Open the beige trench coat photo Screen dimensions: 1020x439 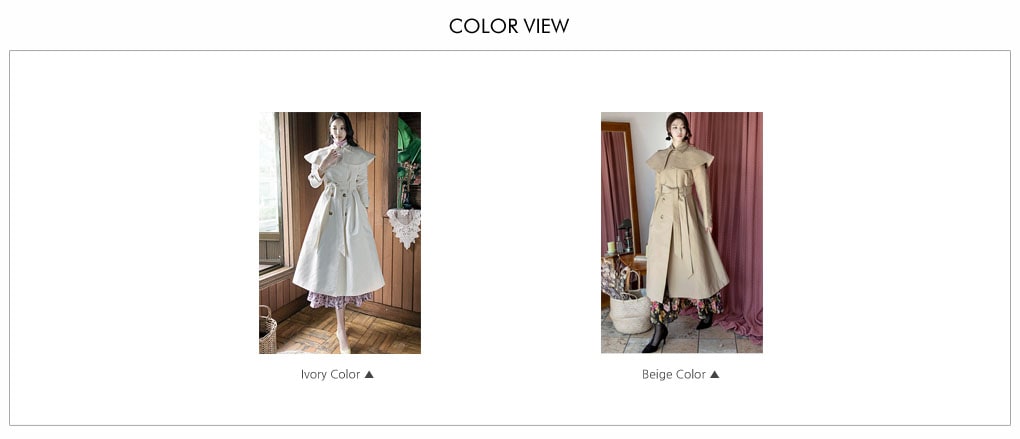(x=682, y=233)
